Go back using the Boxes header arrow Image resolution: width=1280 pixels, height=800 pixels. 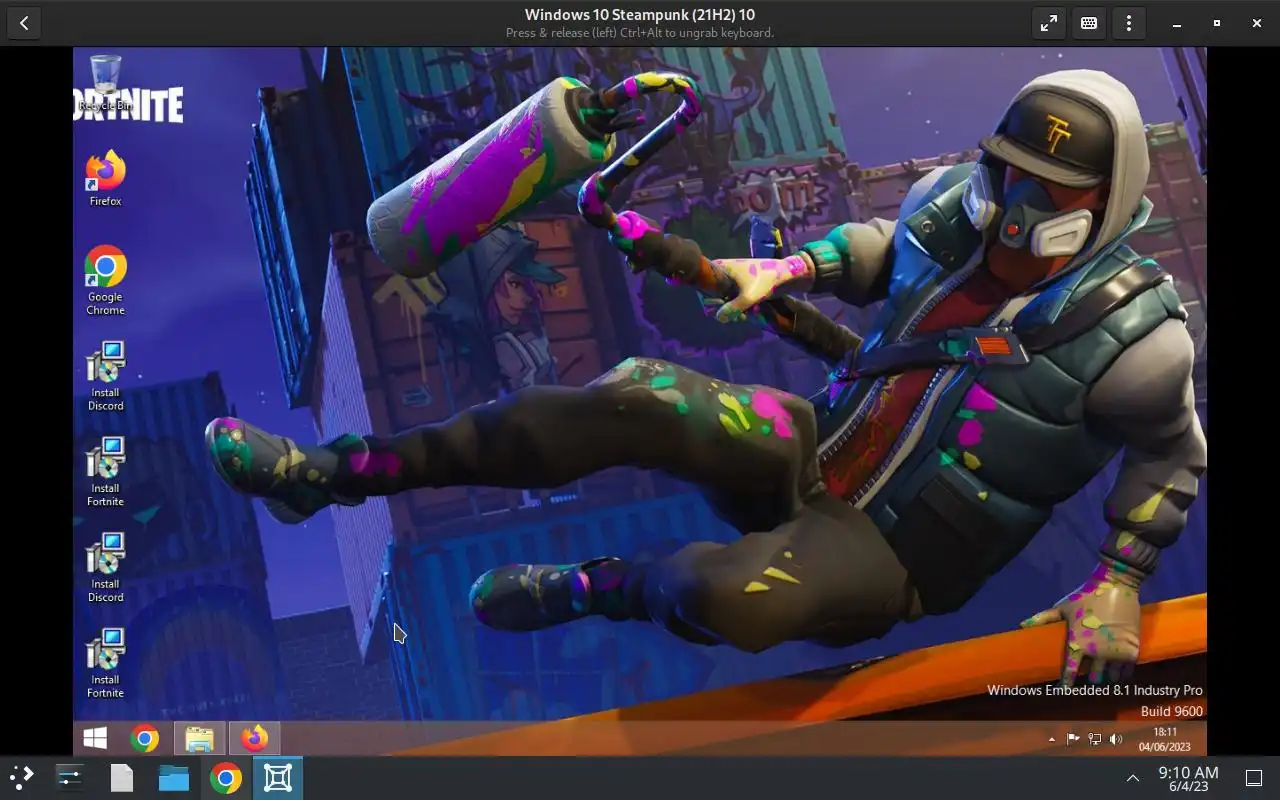24,23
